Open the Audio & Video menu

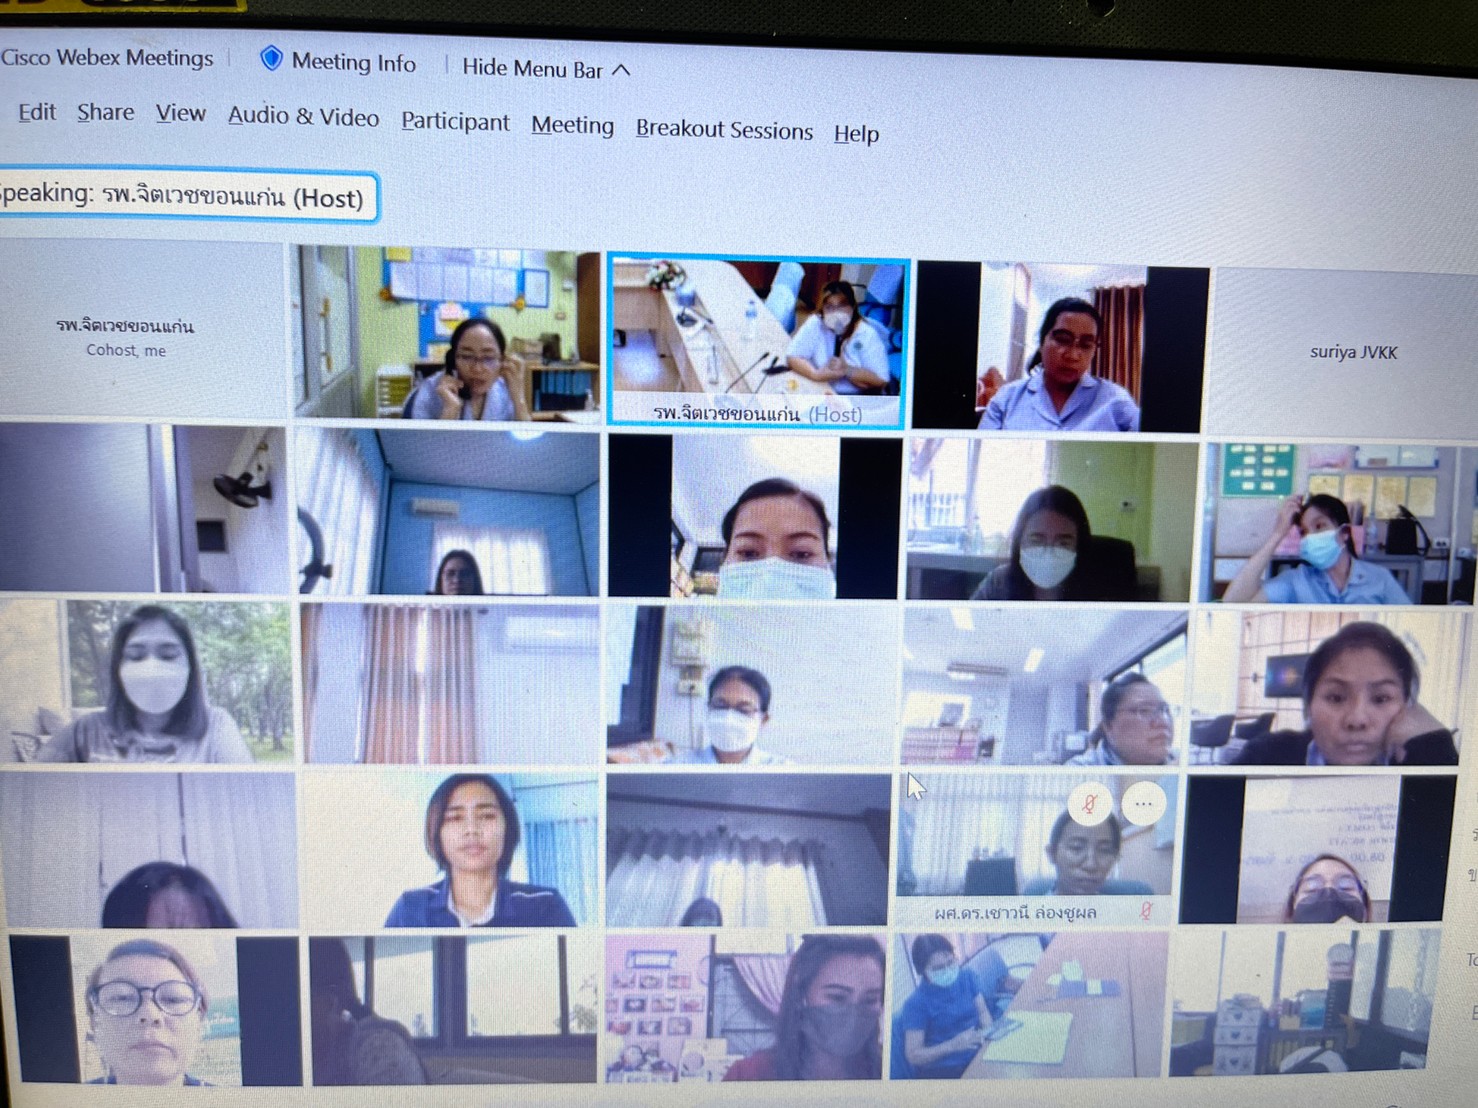pos(303,117)
